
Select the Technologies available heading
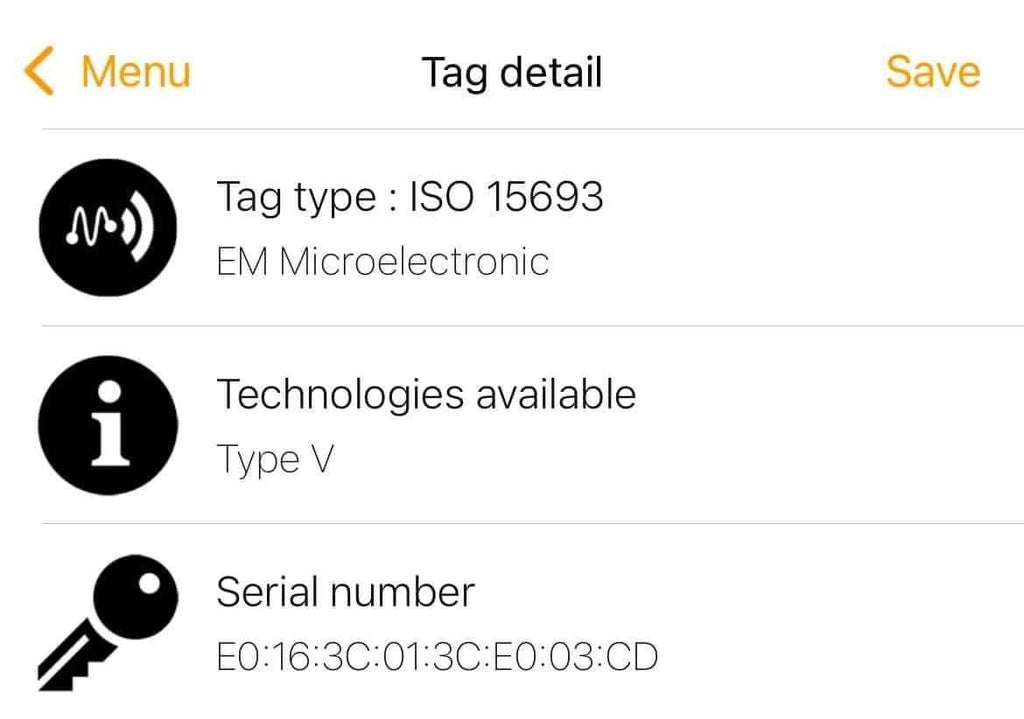pyautogui.click(x=426, y=394)
